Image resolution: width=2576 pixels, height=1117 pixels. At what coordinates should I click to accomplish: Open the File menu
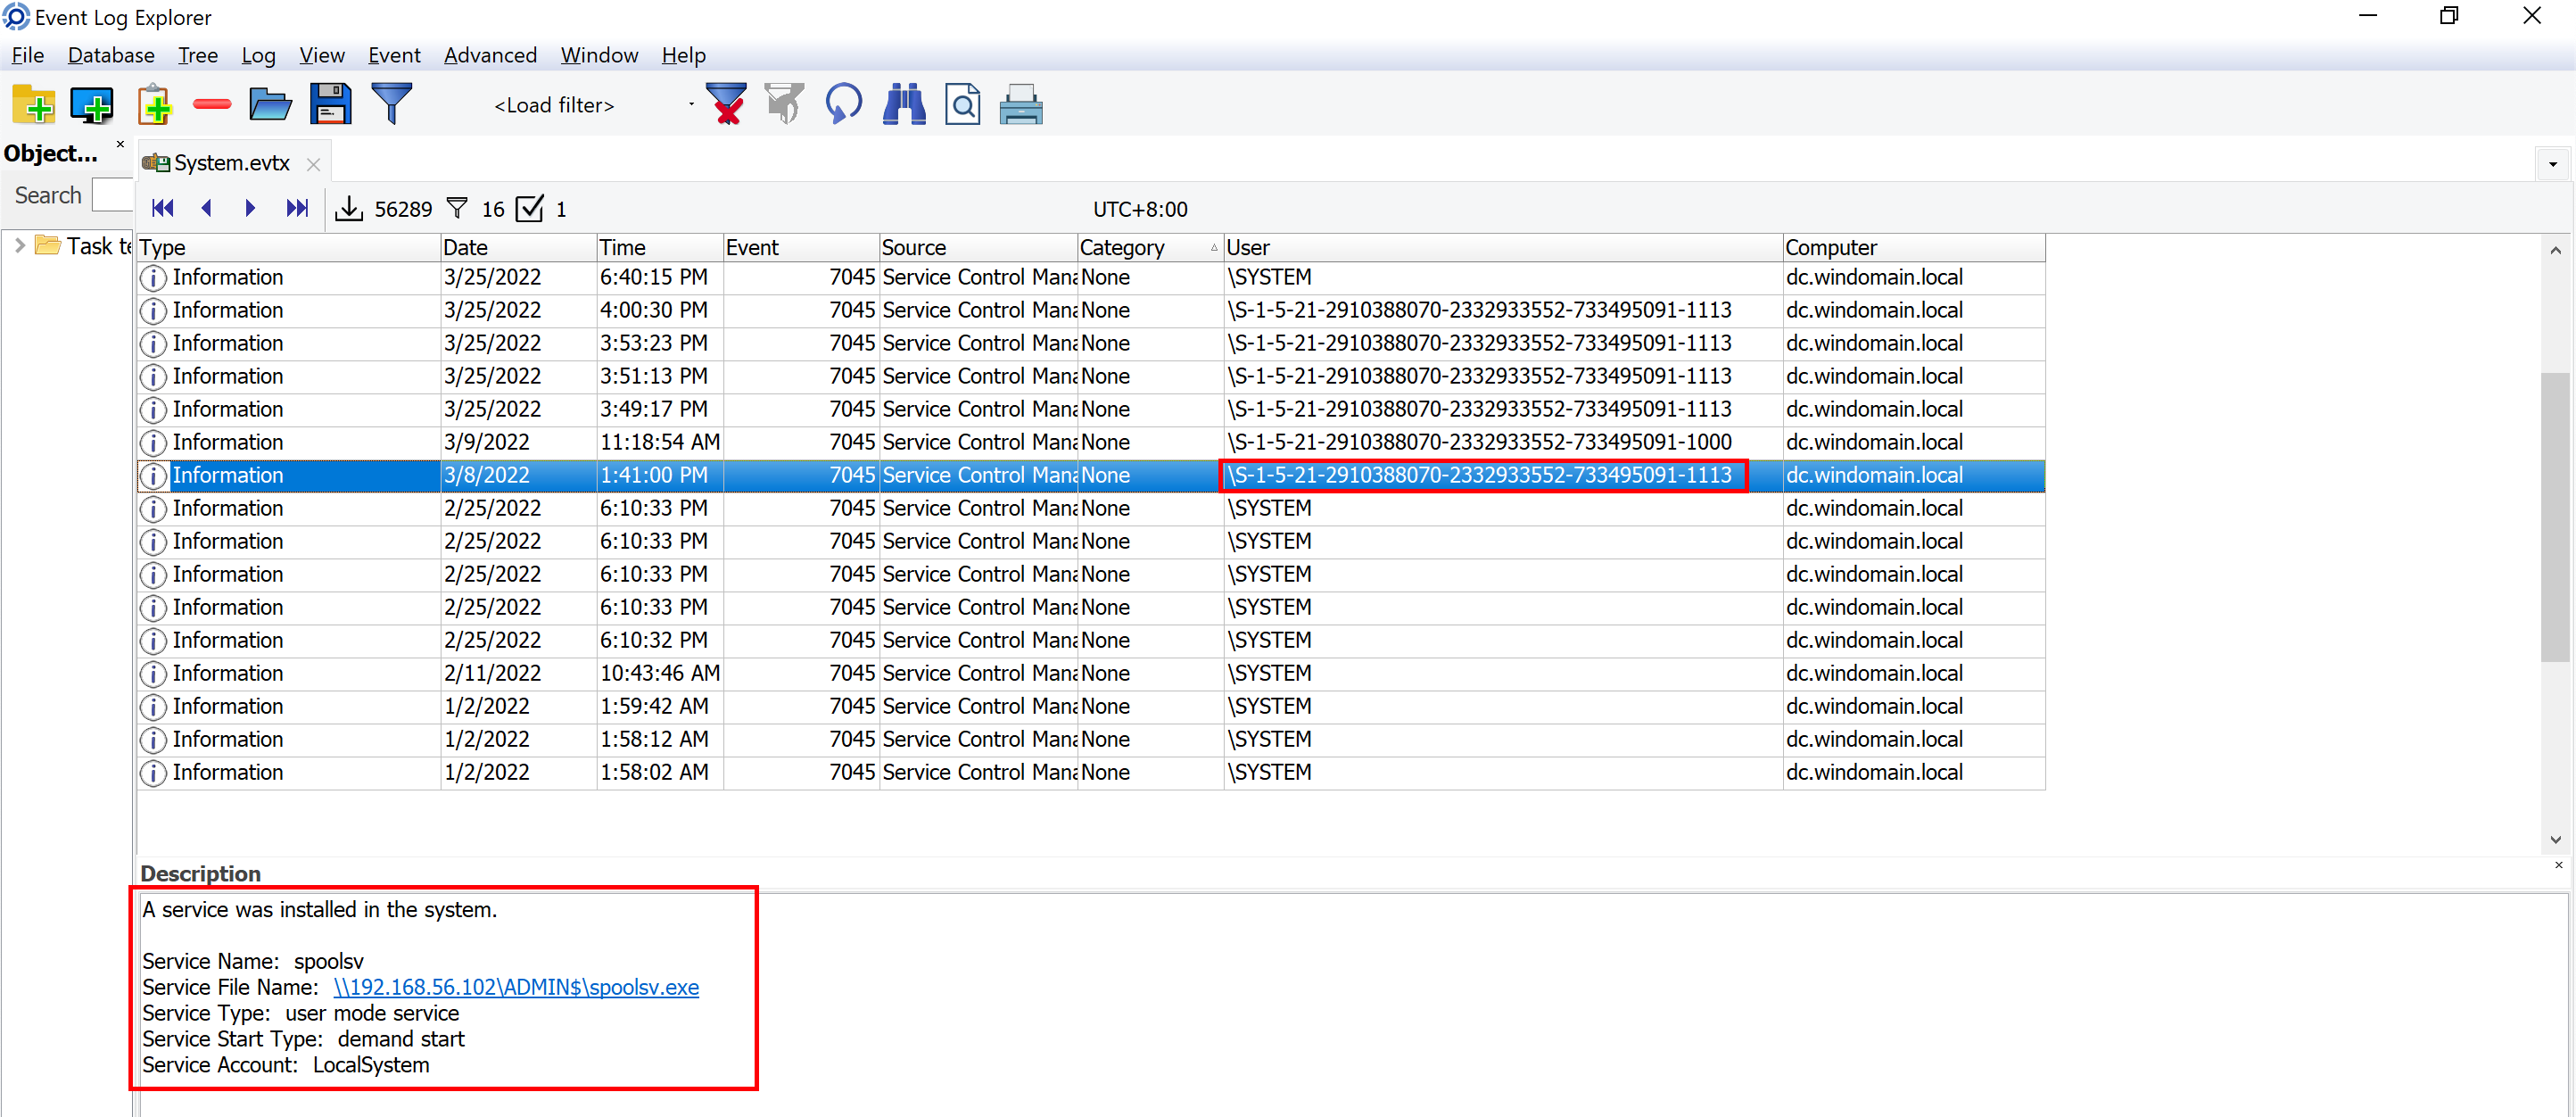click(27, 55)
